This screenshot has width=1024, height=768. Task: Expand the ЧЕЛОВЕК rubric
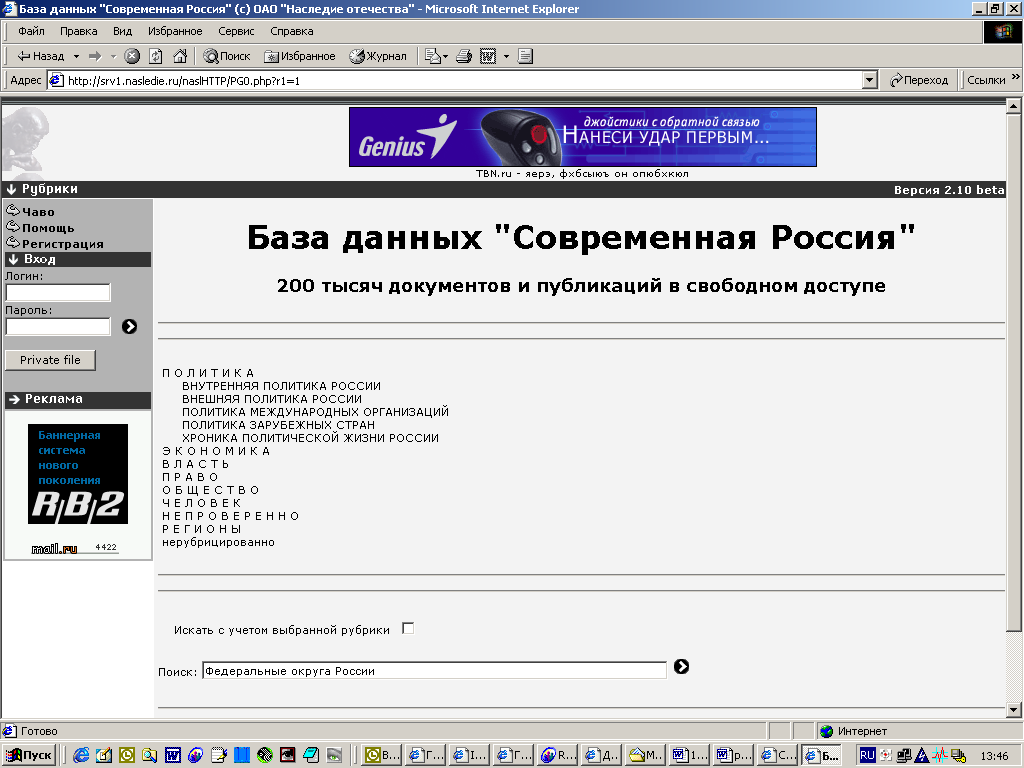tap(202, 504)
